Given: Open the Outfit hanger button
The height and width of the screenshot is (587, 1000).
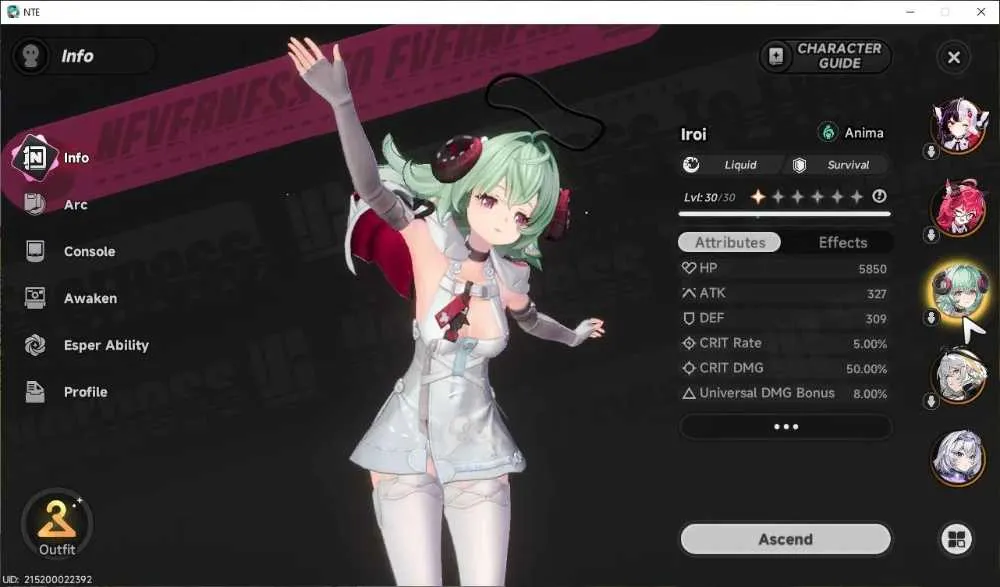Looking at the screenshot, I should click(57, 524).
